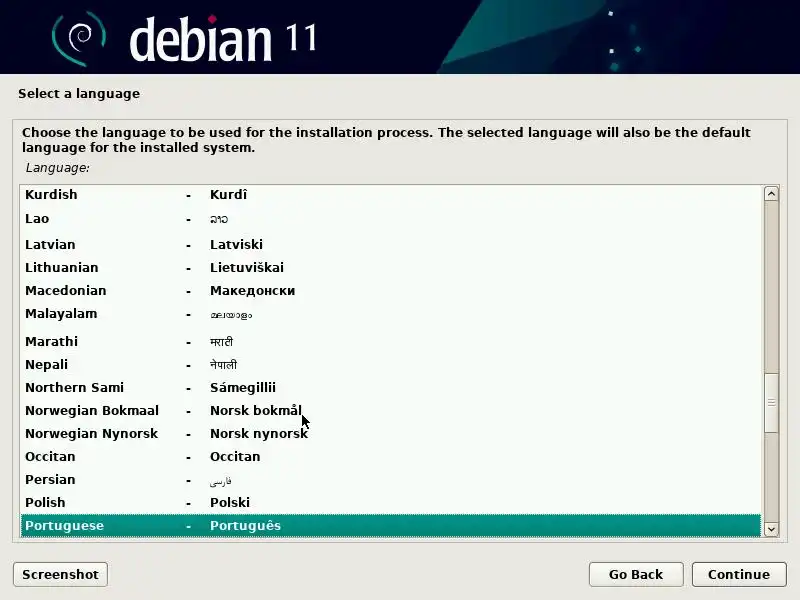The height and width of the screenshot is (600, 800).
Task: Select Northern Sami - Sámegillii
Action: point(390,388)
